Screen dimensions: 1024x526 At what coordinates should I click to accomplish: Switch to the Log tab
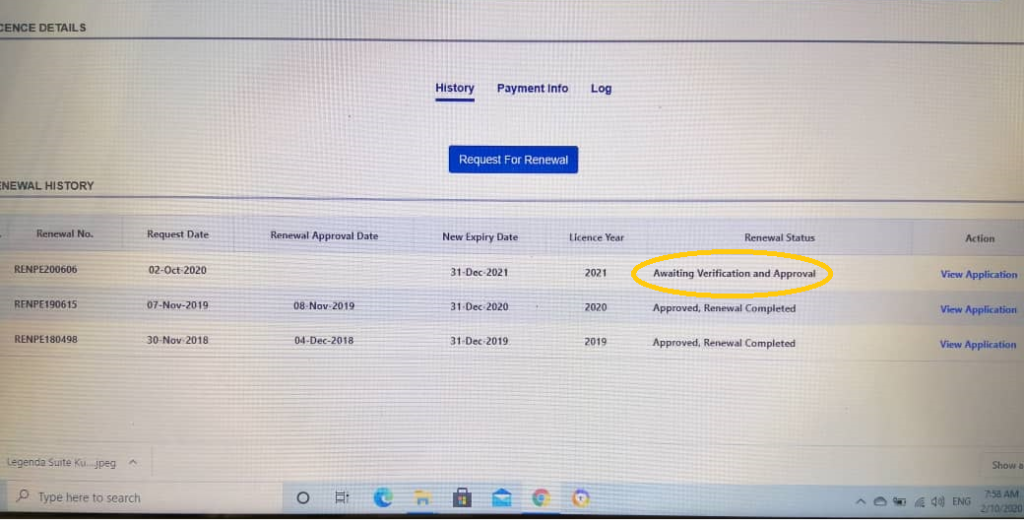[601, 88]
